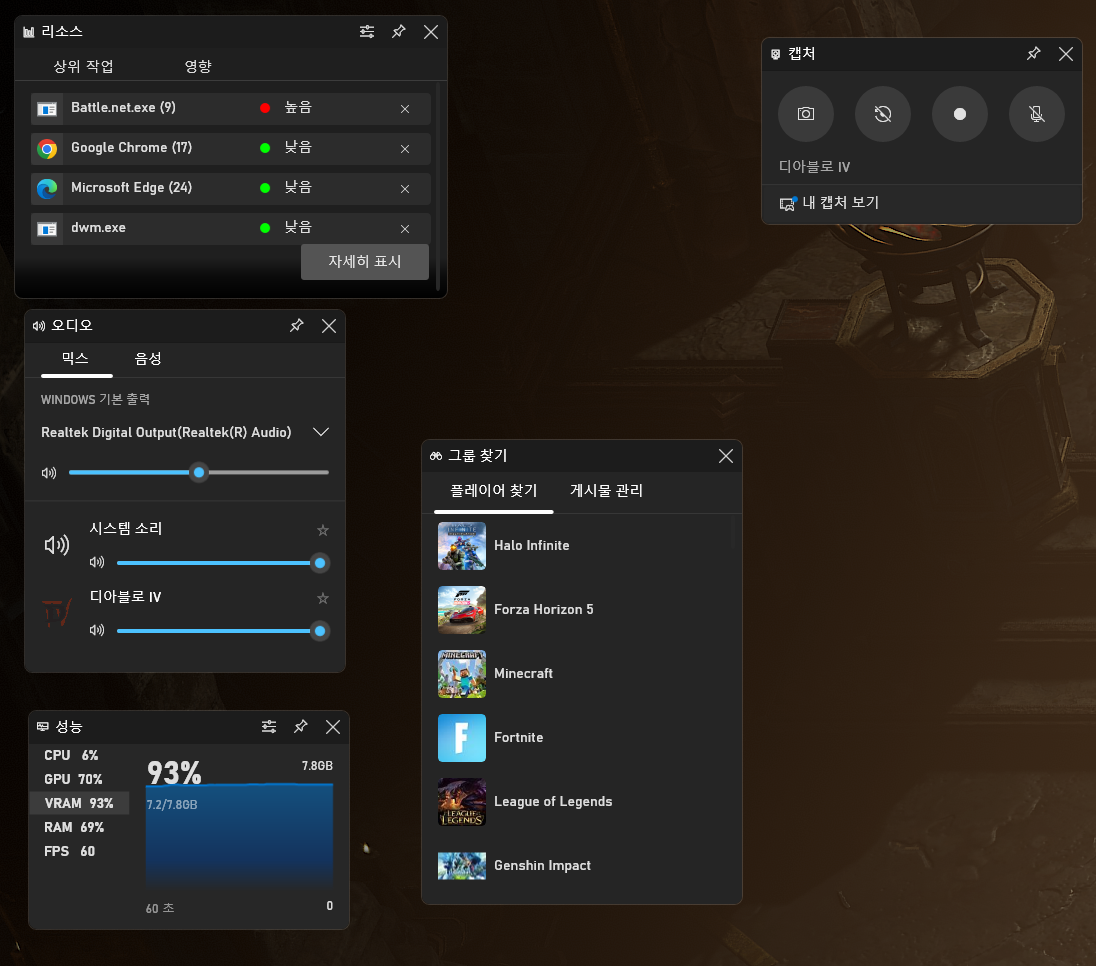
Task: Switch to the 믹스 tab
Action: (x=75, y=359)
